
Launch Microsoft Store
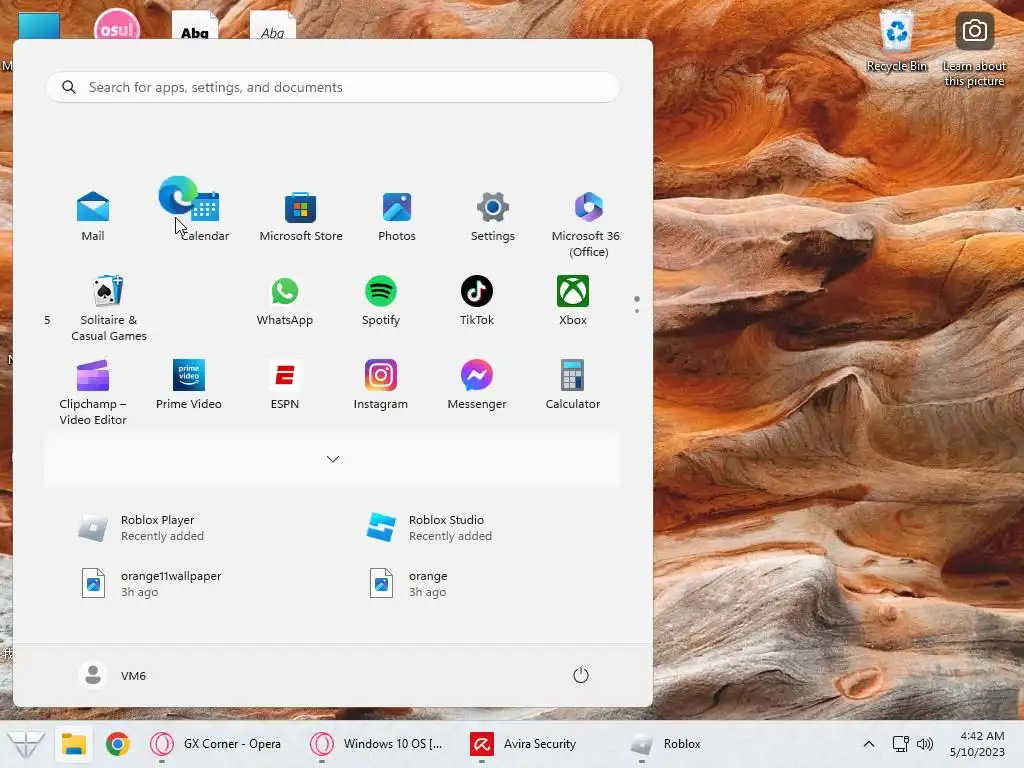tap(300, 216)
